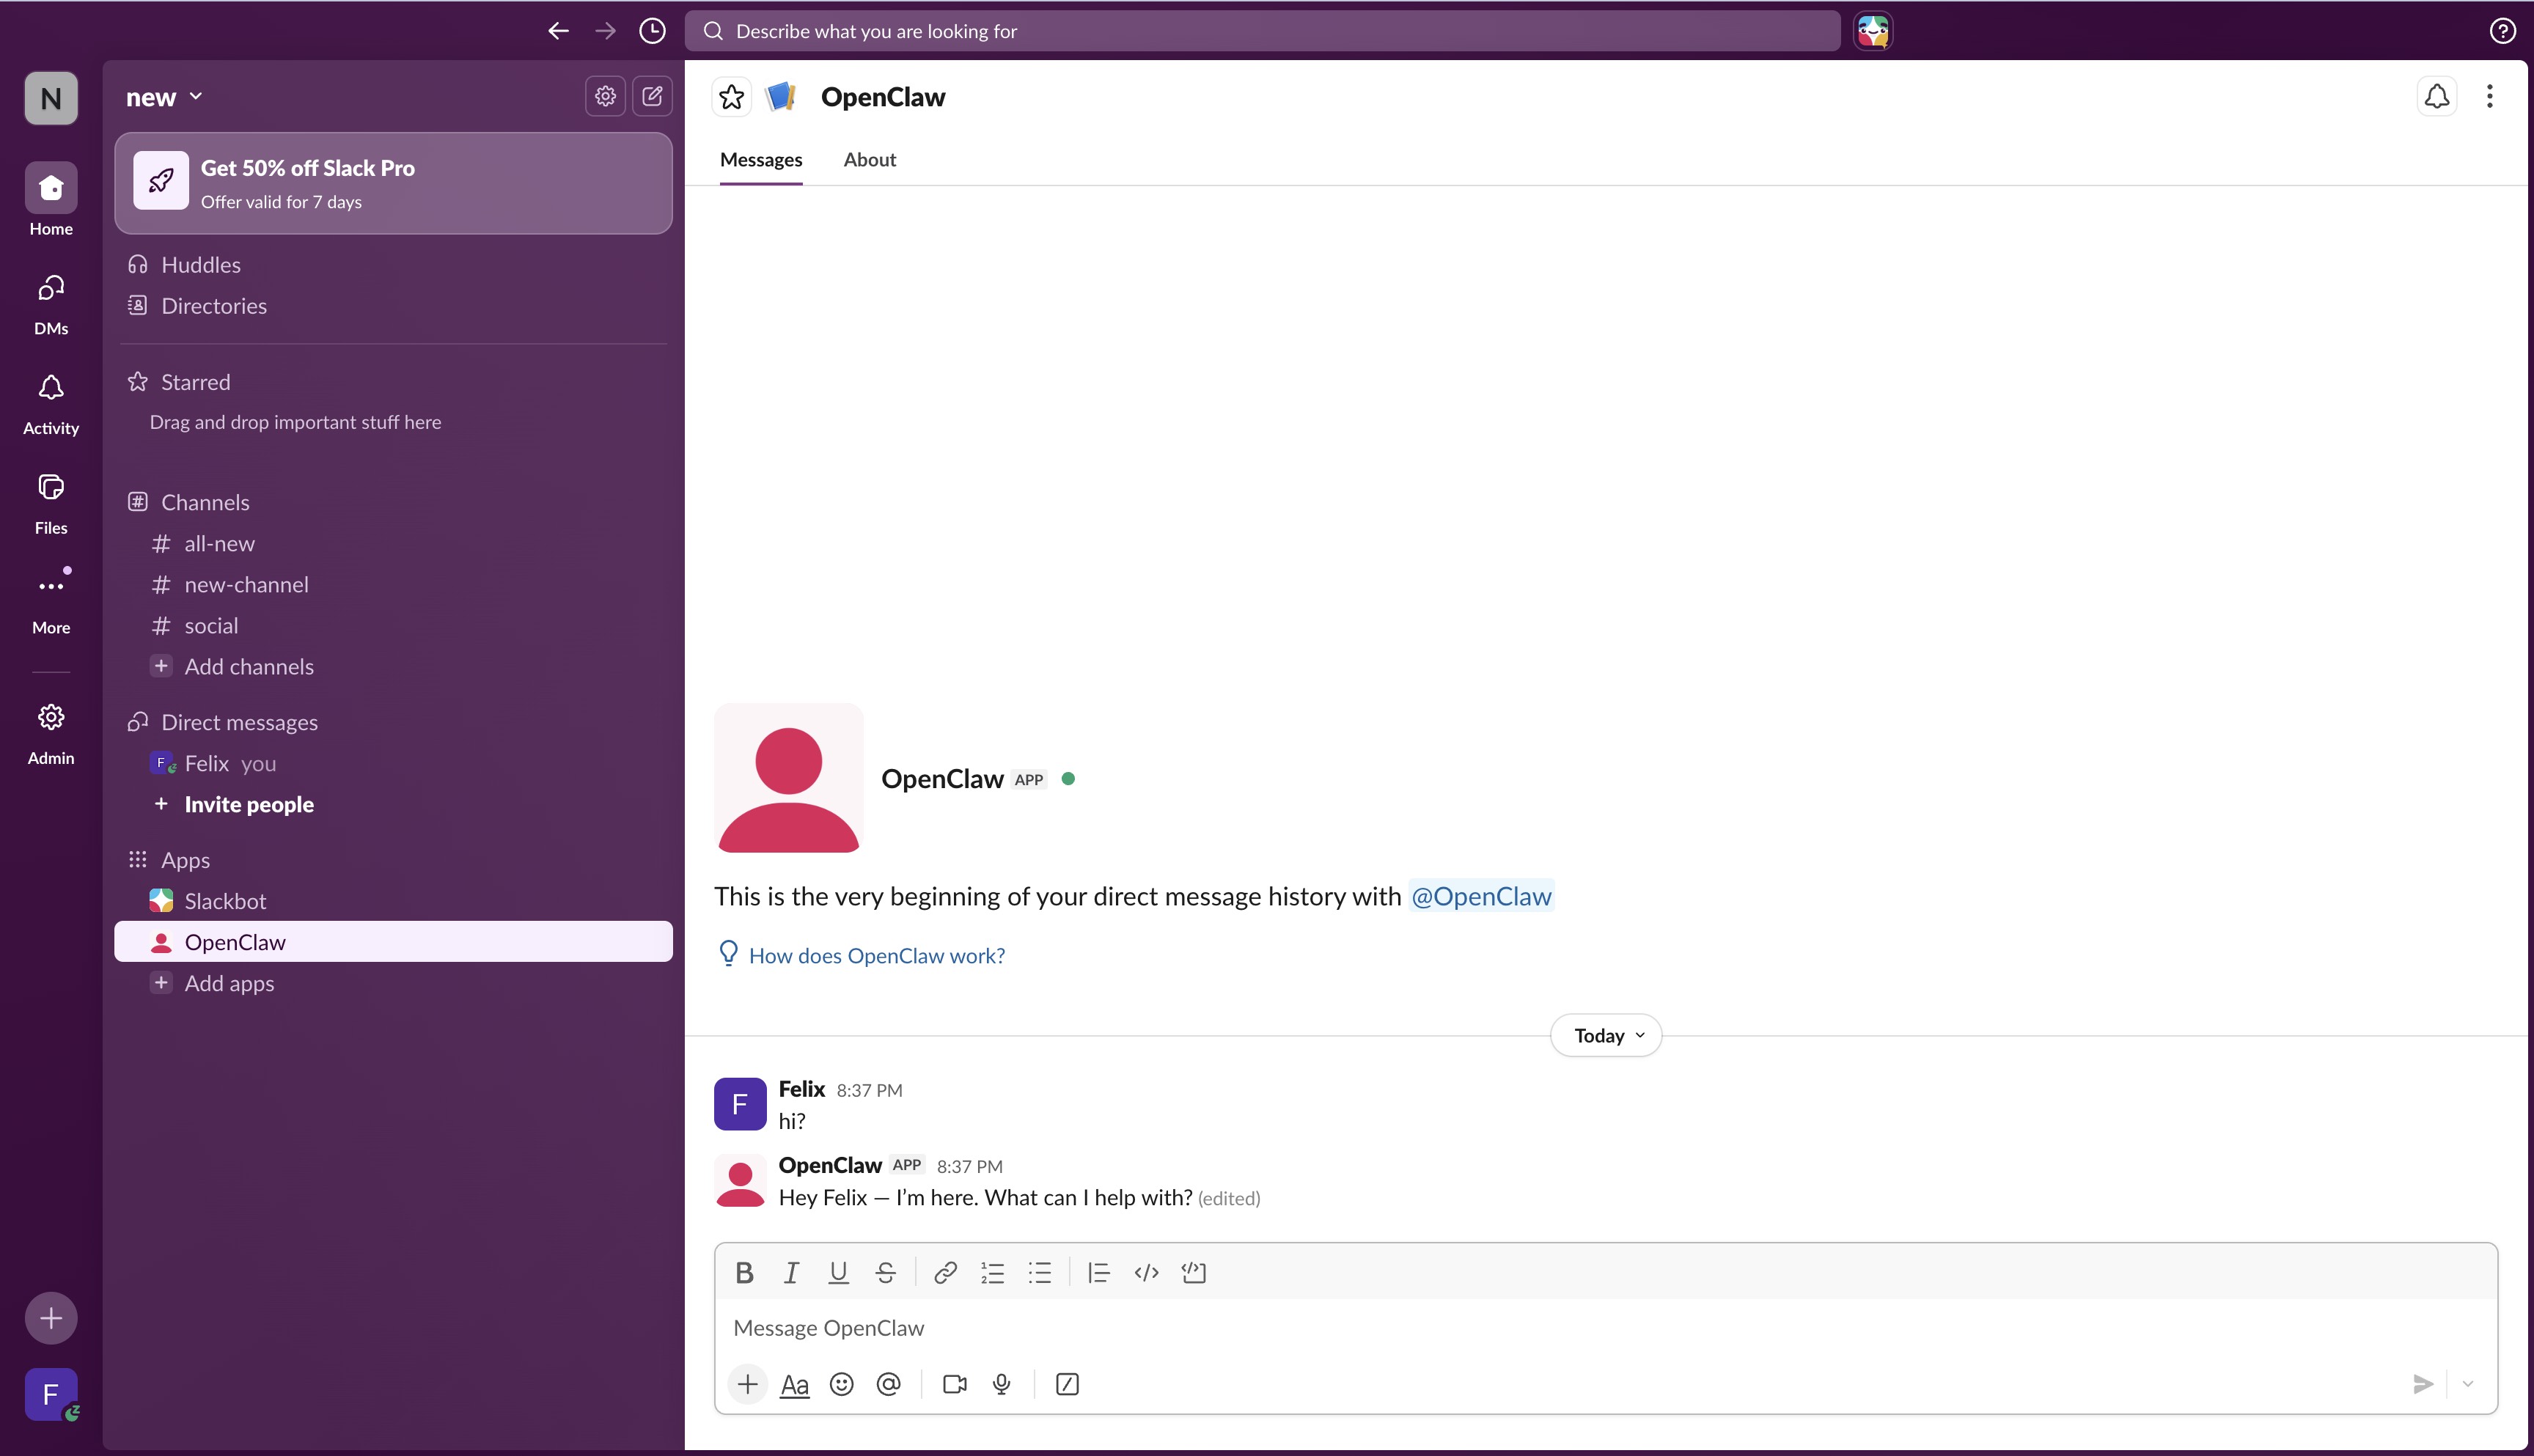Star the OpenClaw conversation

pos(732,97)
